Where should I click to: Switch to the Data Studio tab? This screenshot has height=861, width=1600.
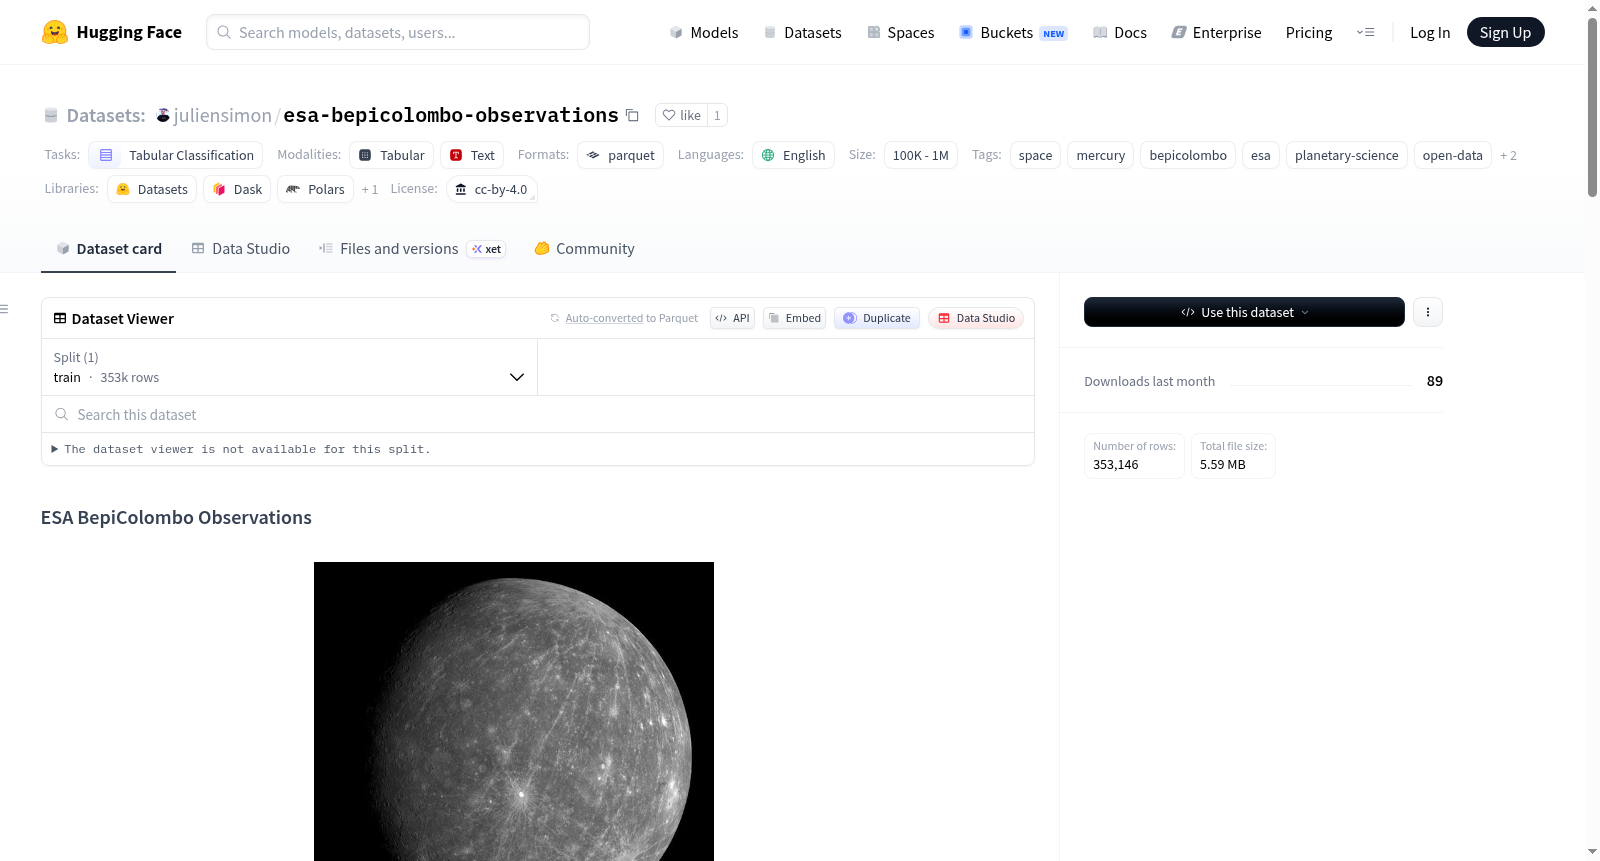tap(241, 249)
